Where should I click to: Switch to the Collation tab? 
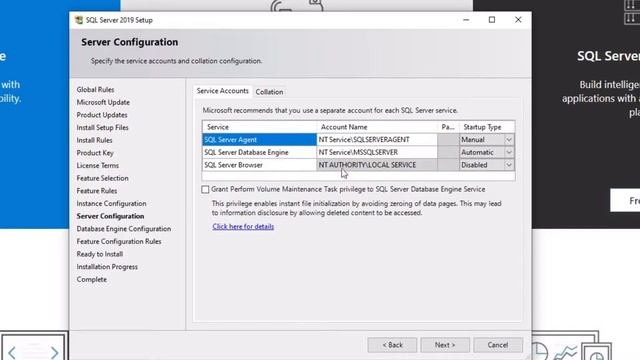(269, 92)
